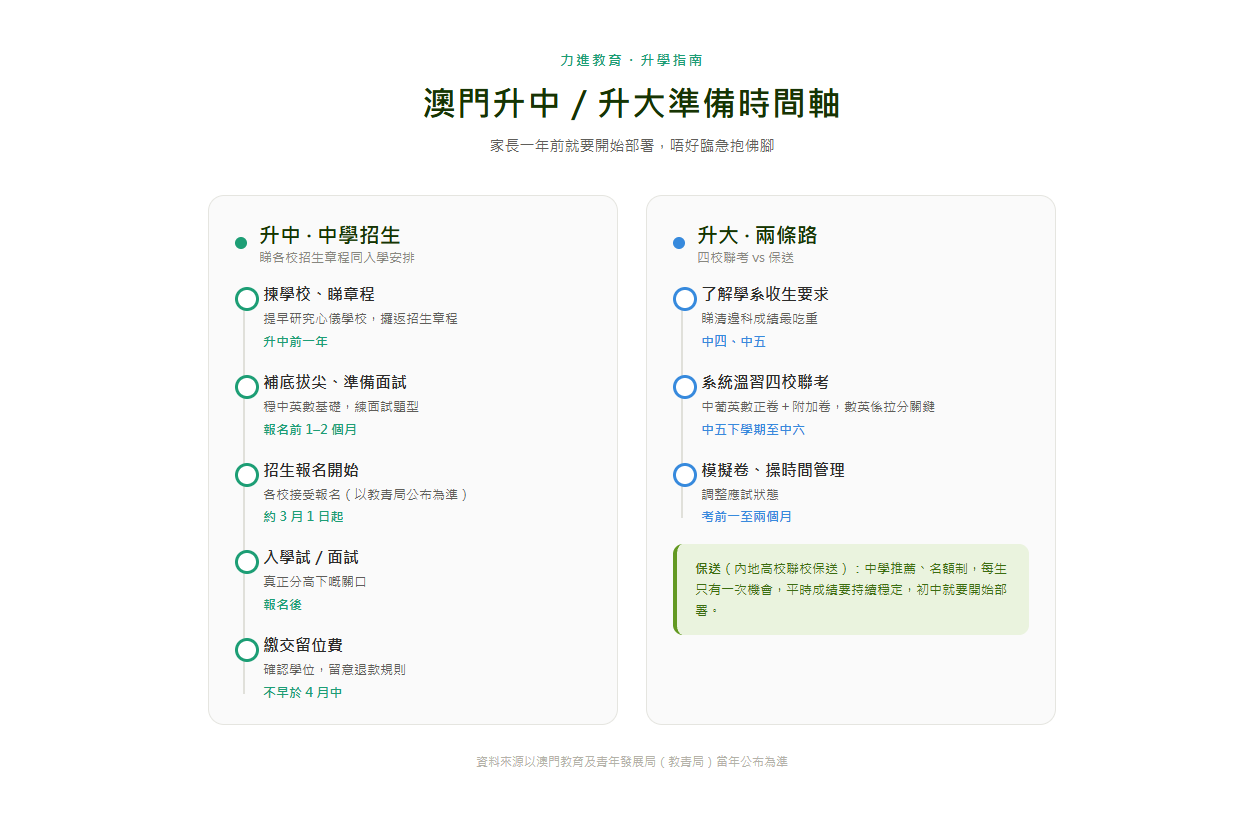Click step title 模擬卷、操時間管理
The width and height of the screenshot is (1249, 817).
click(773, 471)
